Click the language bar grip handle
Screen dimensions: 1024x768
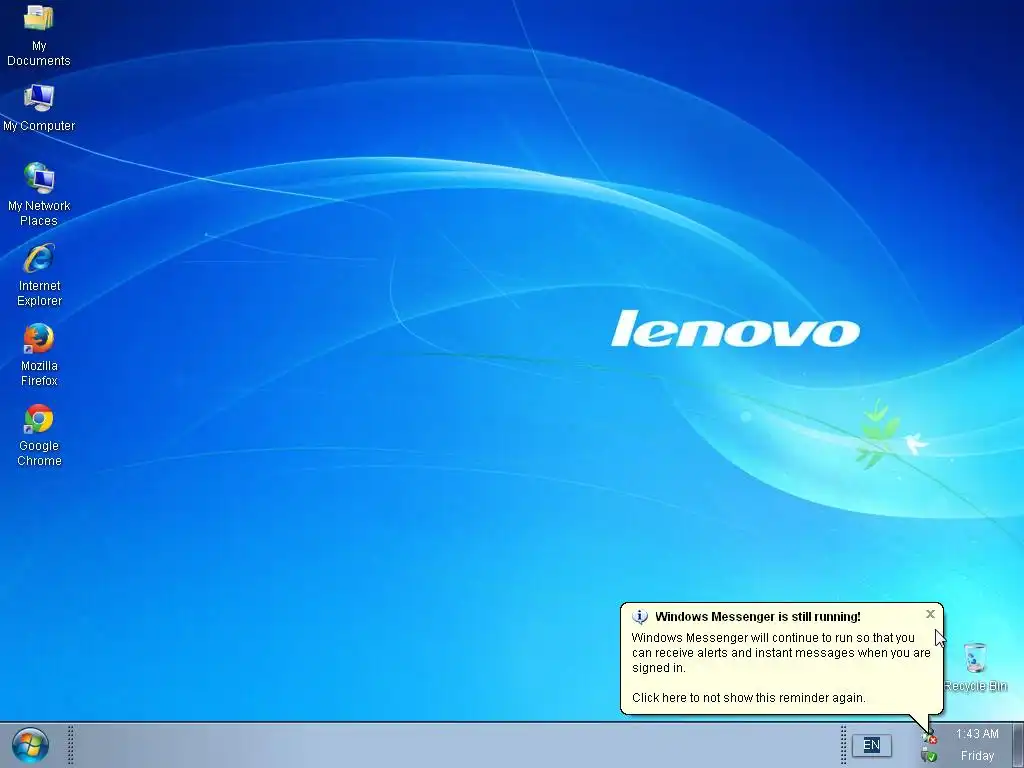coord(843,745)
